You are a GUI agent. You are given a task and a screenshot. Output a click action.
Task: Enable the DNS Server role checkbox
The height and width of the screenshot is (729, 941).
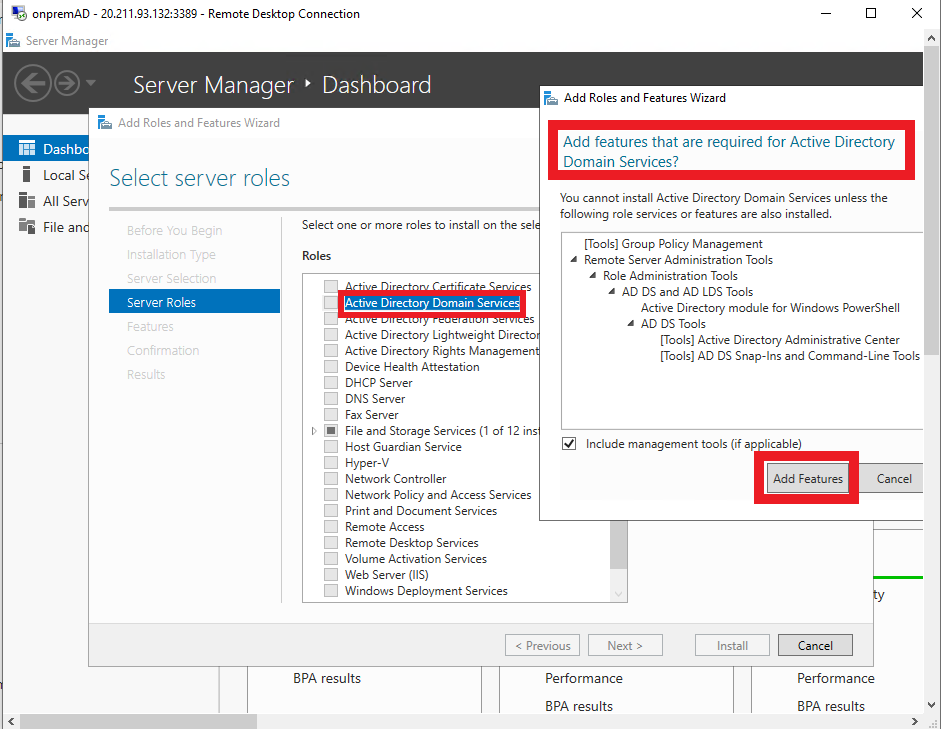pos(331,398)
